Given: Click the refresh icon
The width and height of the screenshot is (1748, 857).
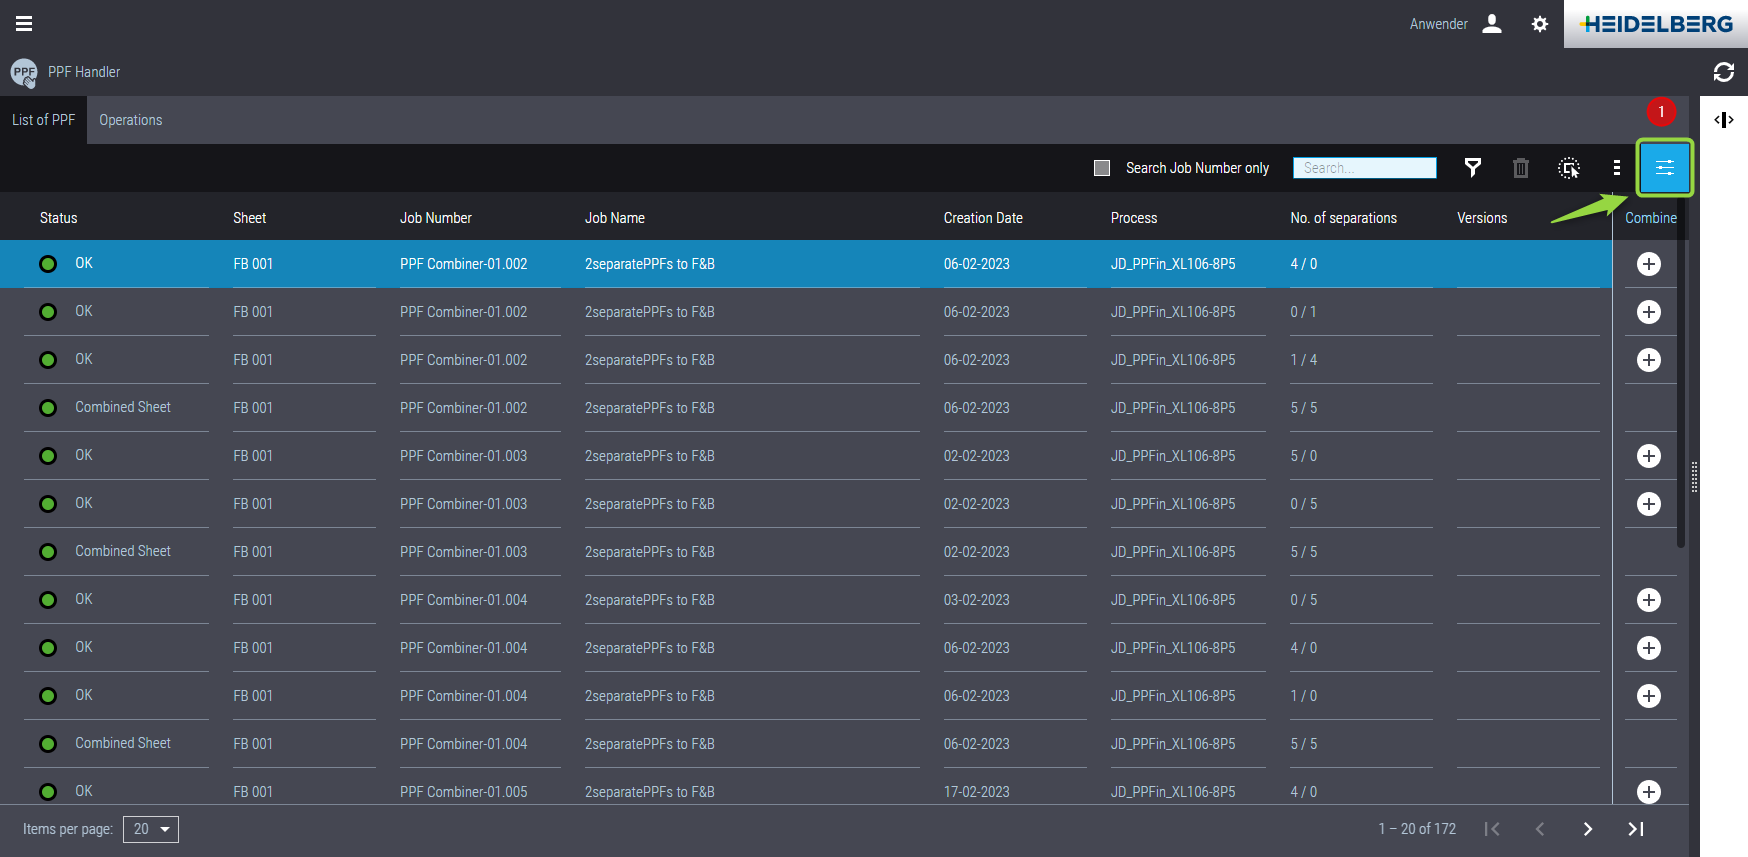Looking at the screenshot, I should coord(1723,72).
